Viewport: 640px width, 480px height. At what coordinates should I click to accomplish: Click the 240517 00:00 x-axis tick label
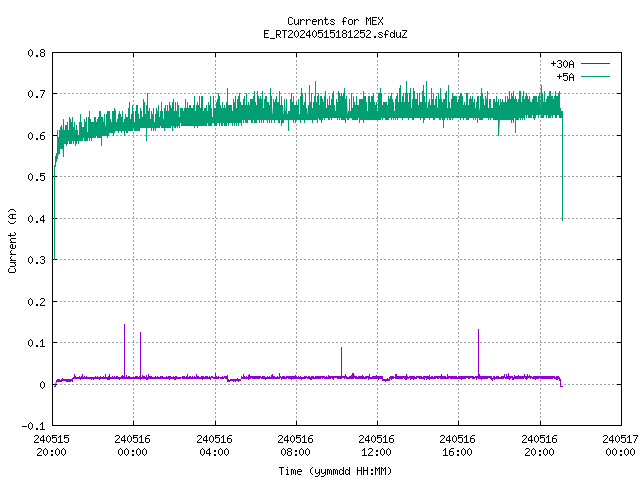(620, 446)
